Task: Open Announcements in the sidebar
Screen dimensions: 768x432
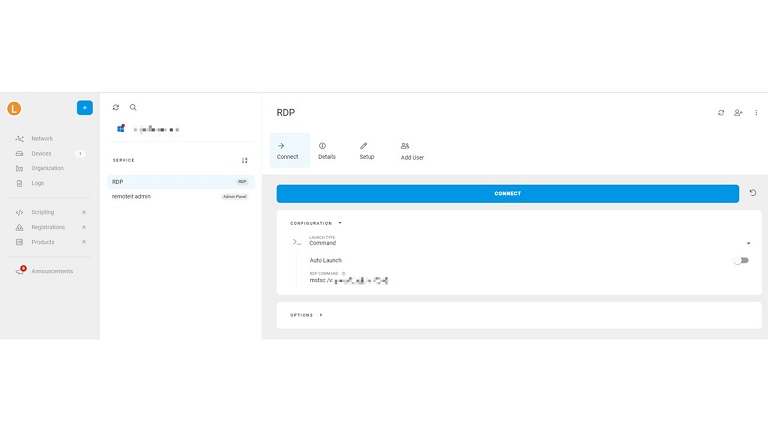Action: click(52, 271)
